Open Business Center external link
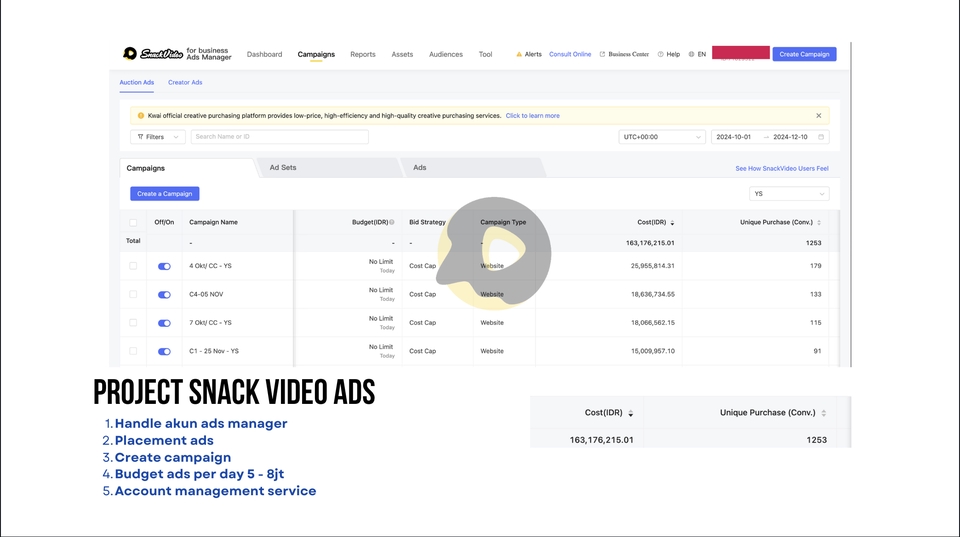Viewport: 960px width, 537px height. 624,54
